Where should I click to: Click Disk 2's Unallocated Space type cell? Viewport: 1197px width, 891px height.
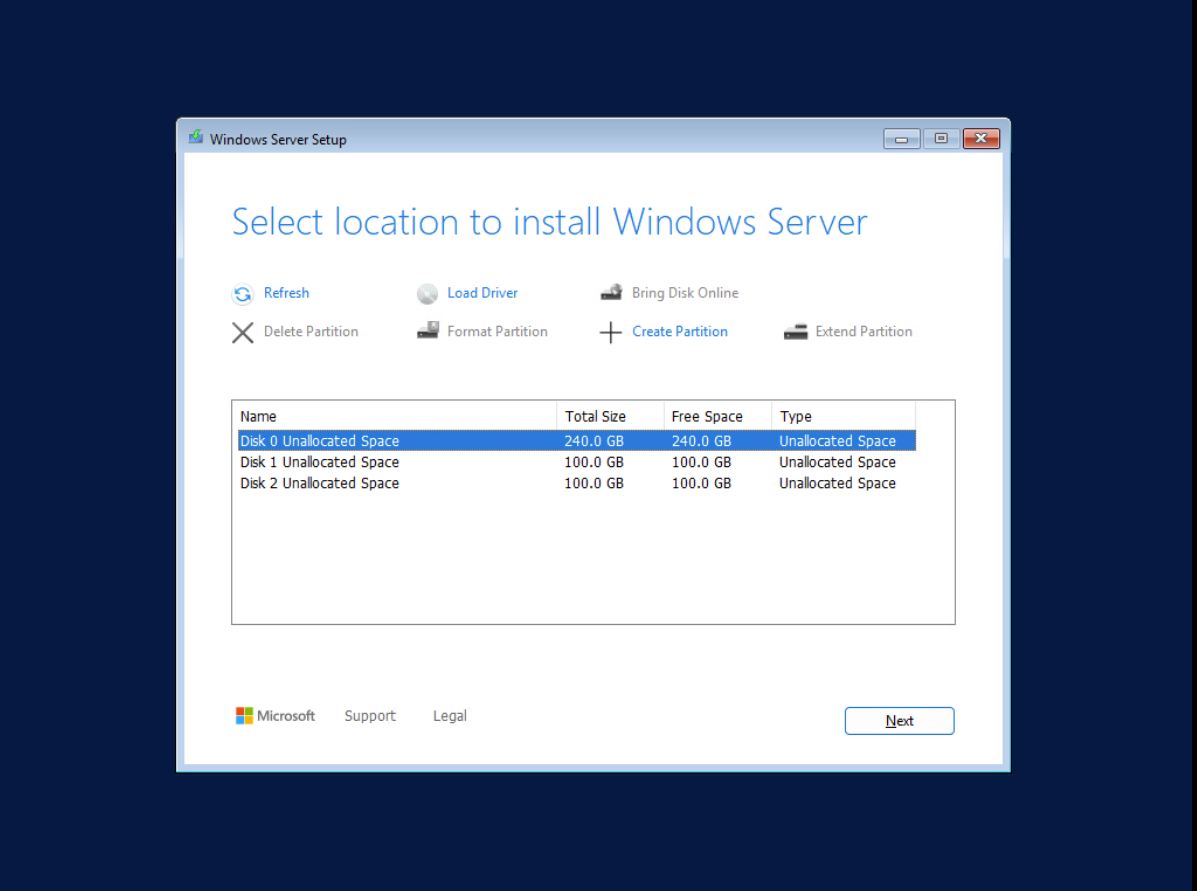(837, 483)
